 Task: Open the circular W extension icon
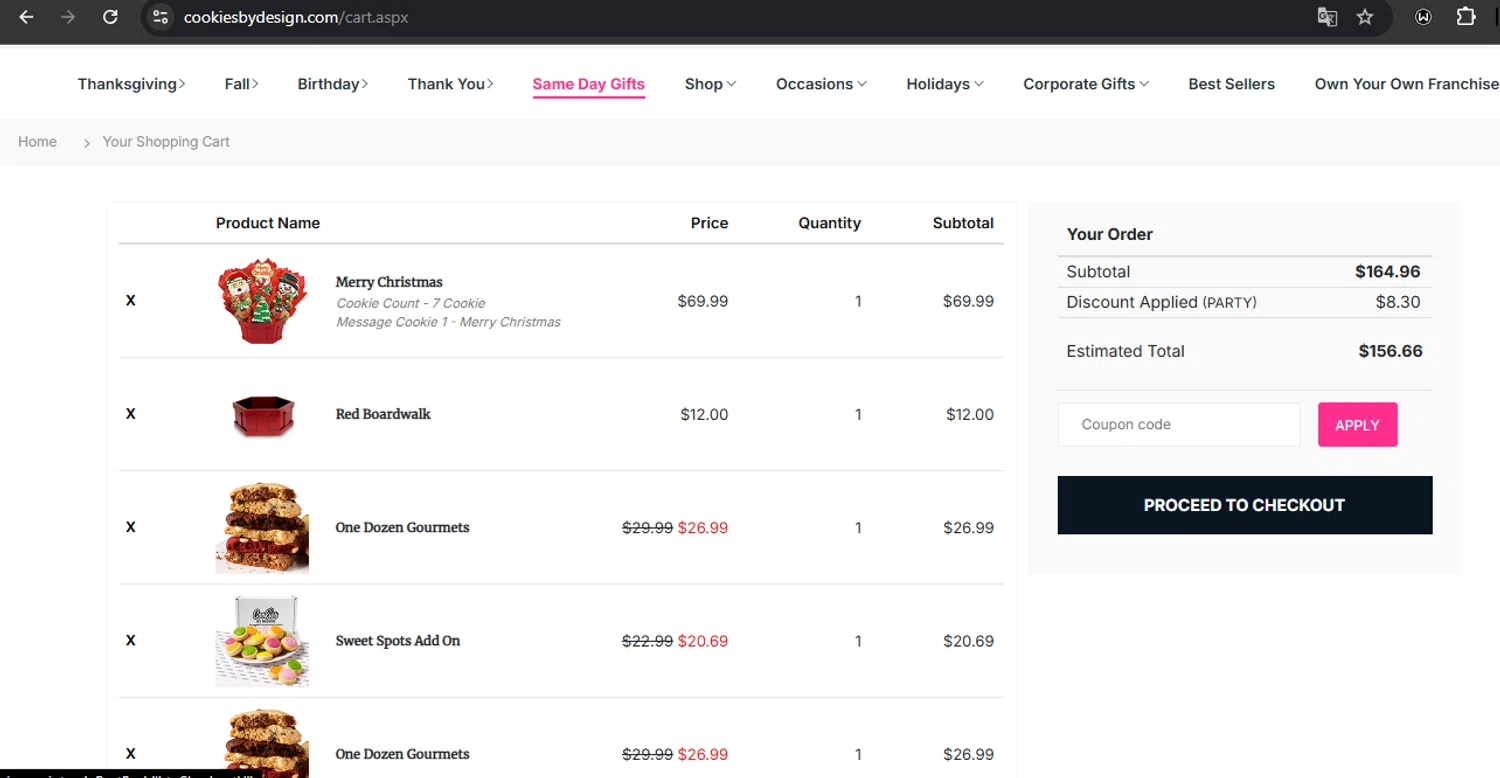pos(1423,17)
